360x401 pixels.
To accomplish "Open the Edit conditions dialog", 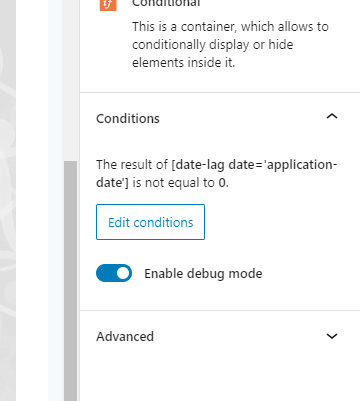I will coord(150,222).
